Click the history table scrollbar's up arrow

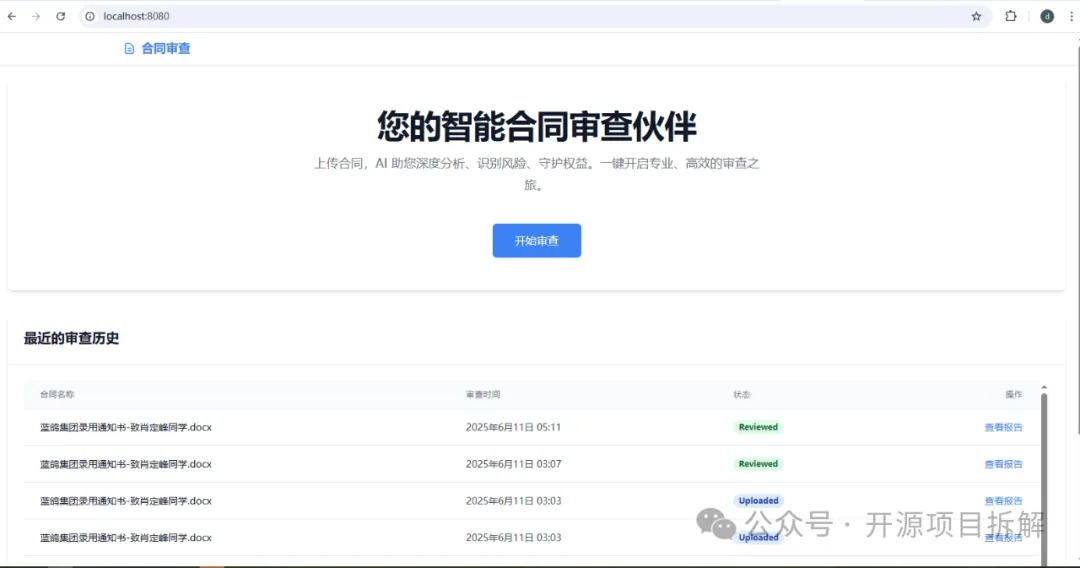coord(1044,388)
